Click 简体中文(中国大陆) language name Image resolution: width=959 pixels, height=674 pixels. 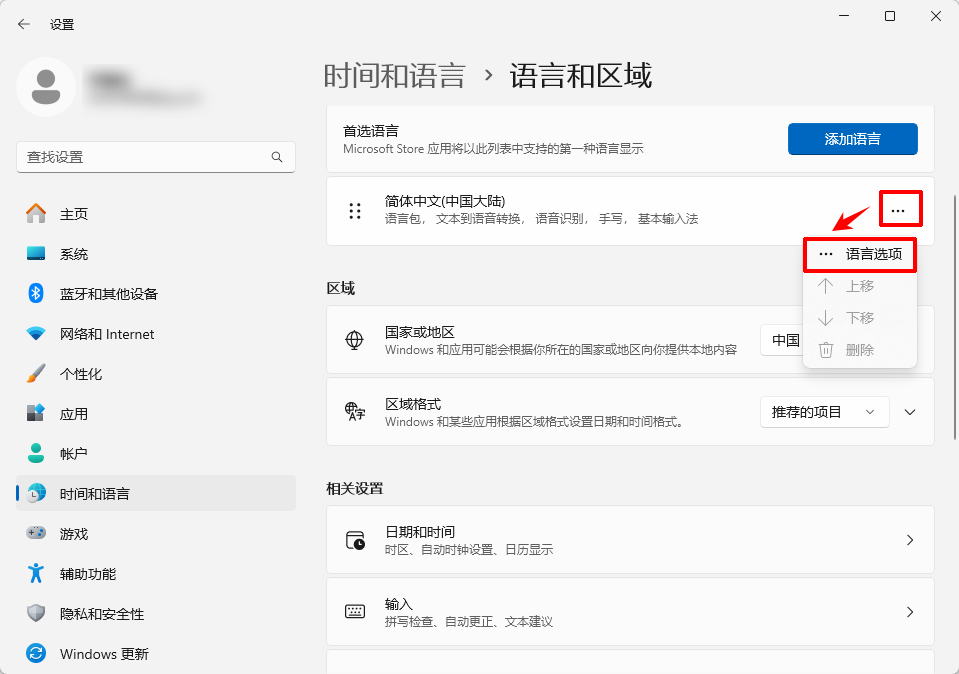coord(445,201)
